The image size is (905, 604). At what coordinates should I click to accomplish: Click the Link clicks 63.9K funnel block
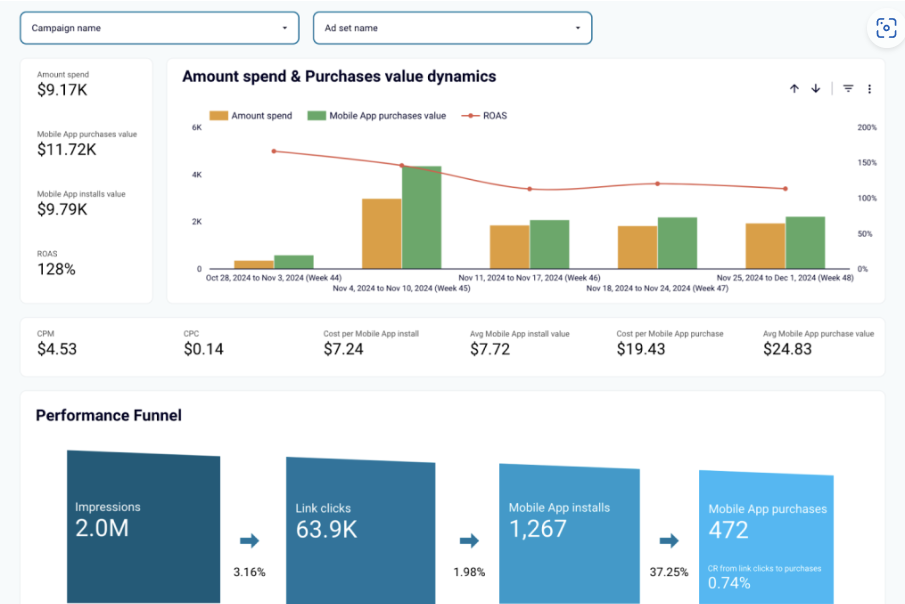361,530
